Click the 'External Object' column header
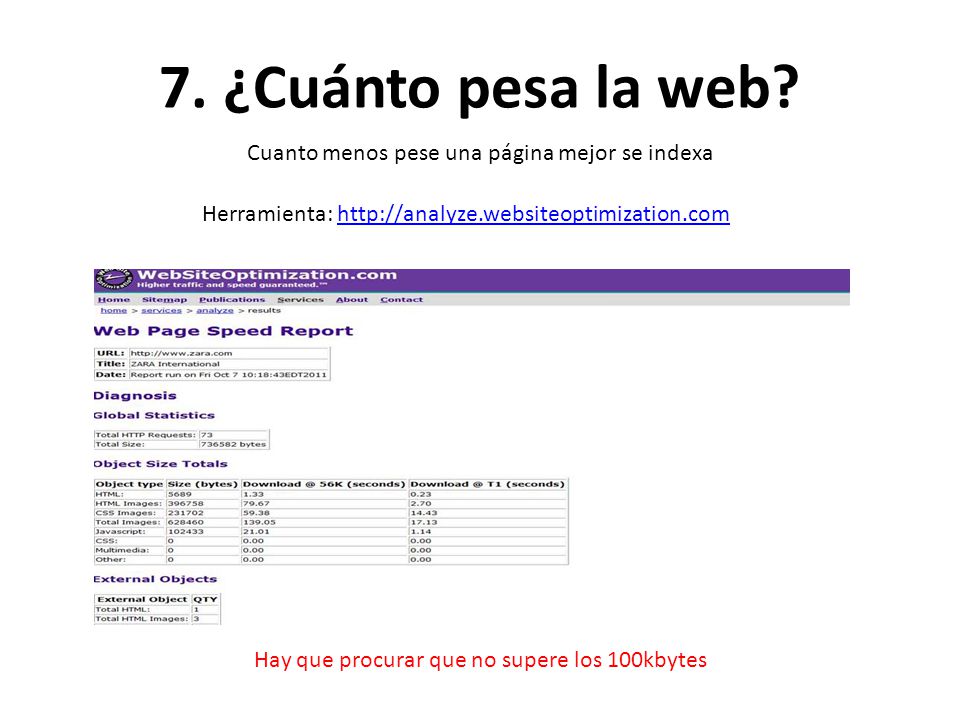960x720 pixels. click(x=142, y=599)
